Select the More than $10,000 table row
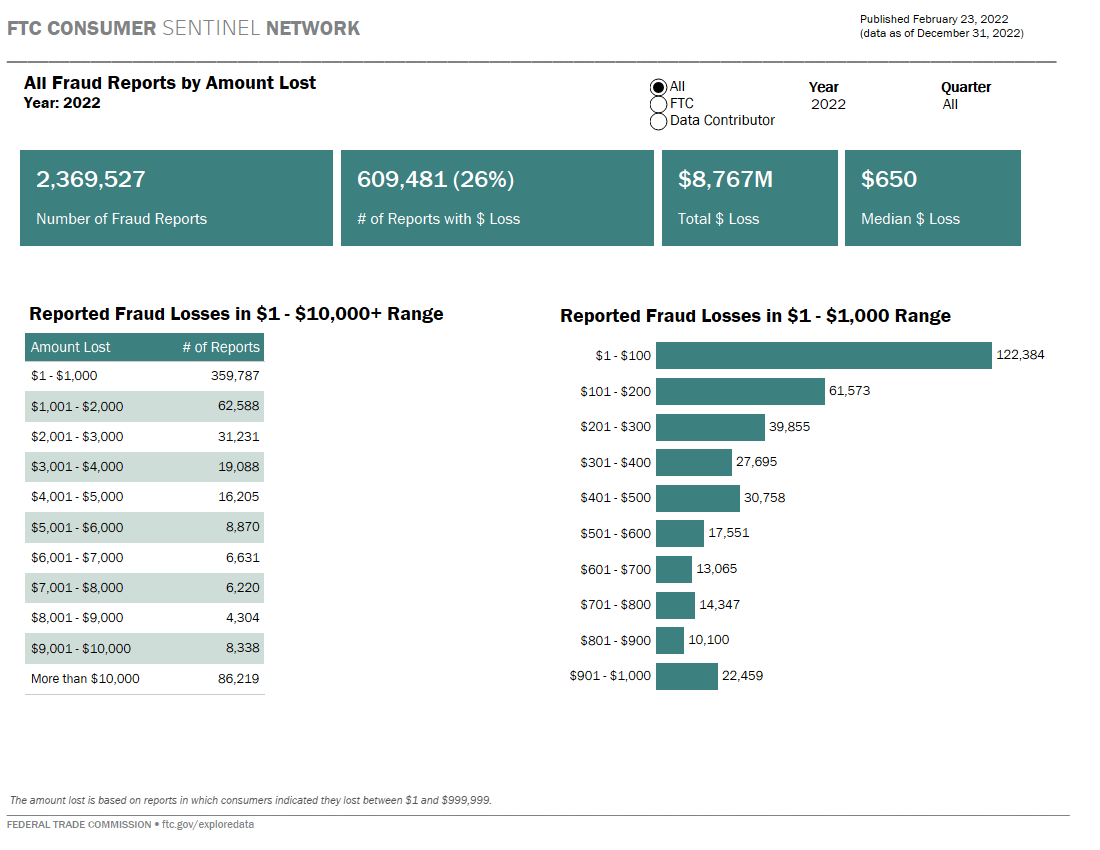The width and height of the screenshot is (1100, 850). click(143, 678)
